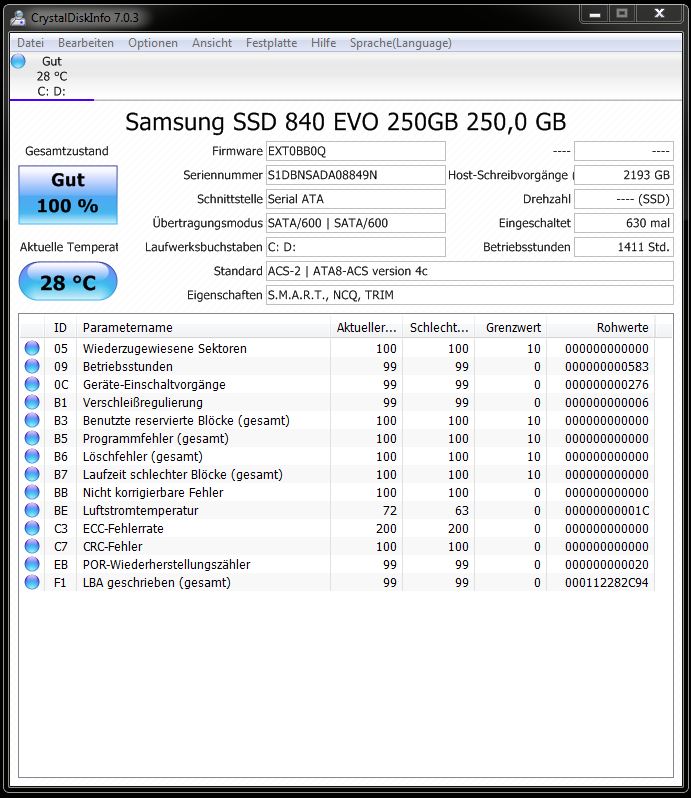This screenshot has width=691, height=798.
Task: Click the status orb for Löschfehler (gesamt)
Action: 32,456
